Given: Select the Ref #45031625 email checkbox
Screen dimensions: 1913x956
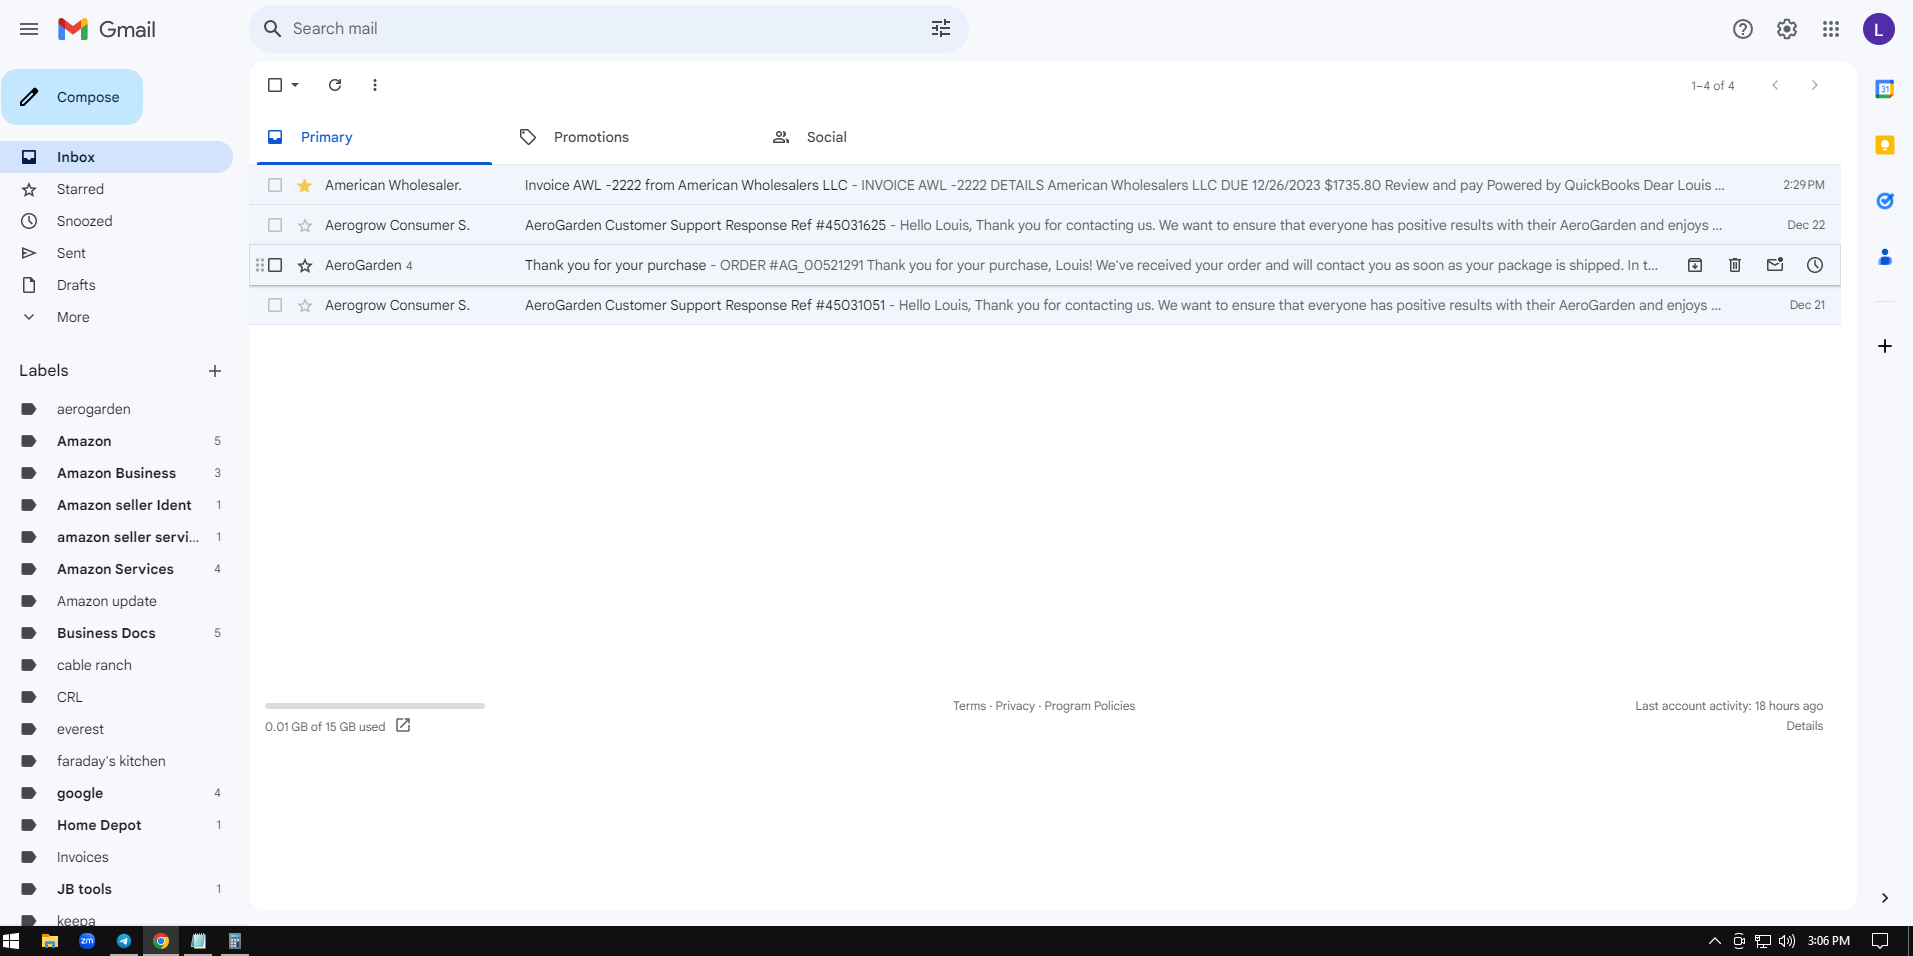Looking at the screenshot, I should [275, 225].
